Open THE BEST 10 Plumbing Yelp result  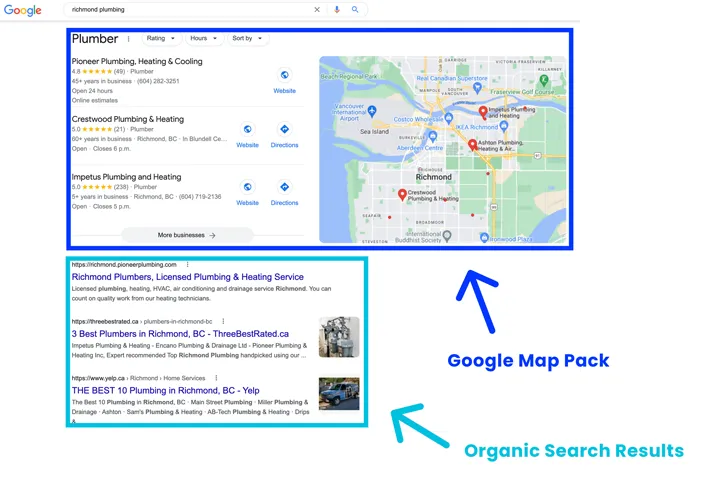166,390
